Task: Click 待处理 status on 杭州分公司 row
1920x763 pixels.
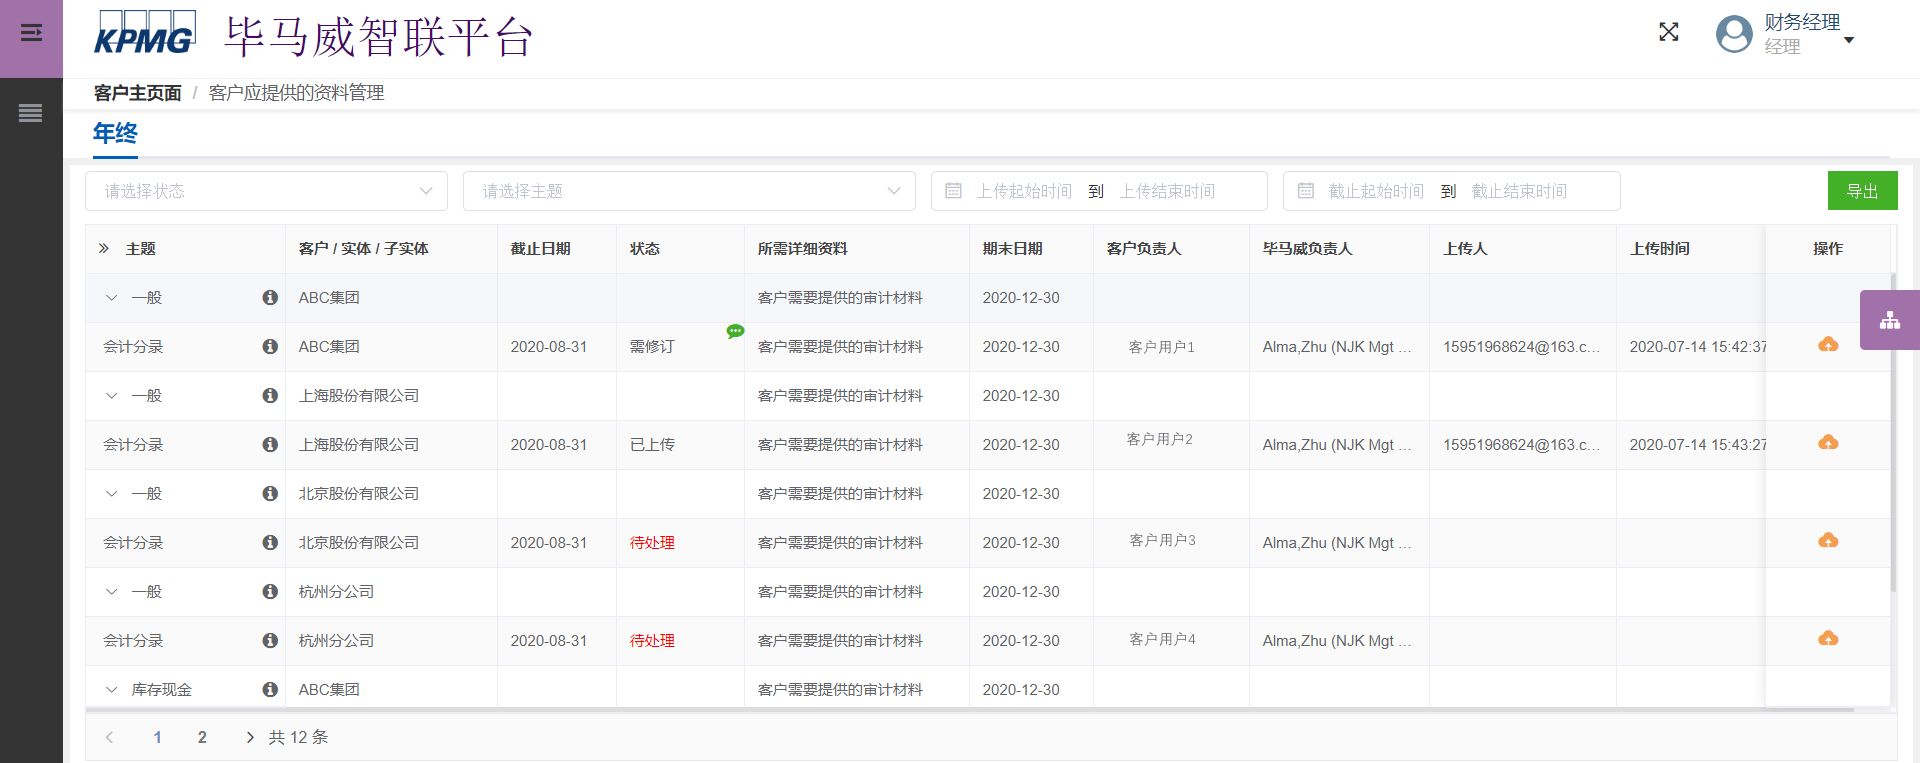Action: point(652,641)
